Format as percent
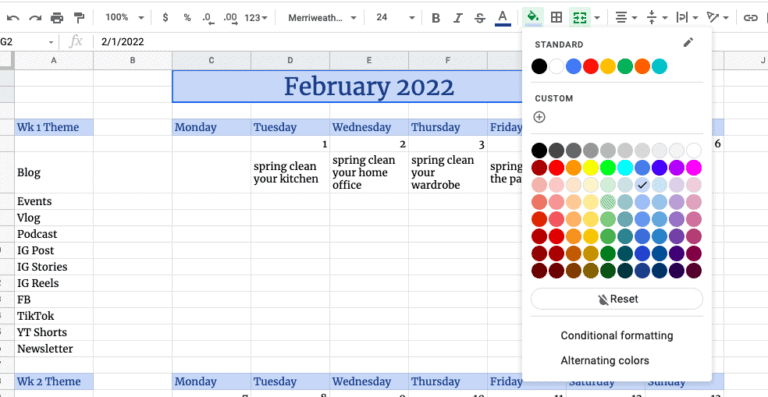This screenshot has width=768, height=397. point(187,18)
